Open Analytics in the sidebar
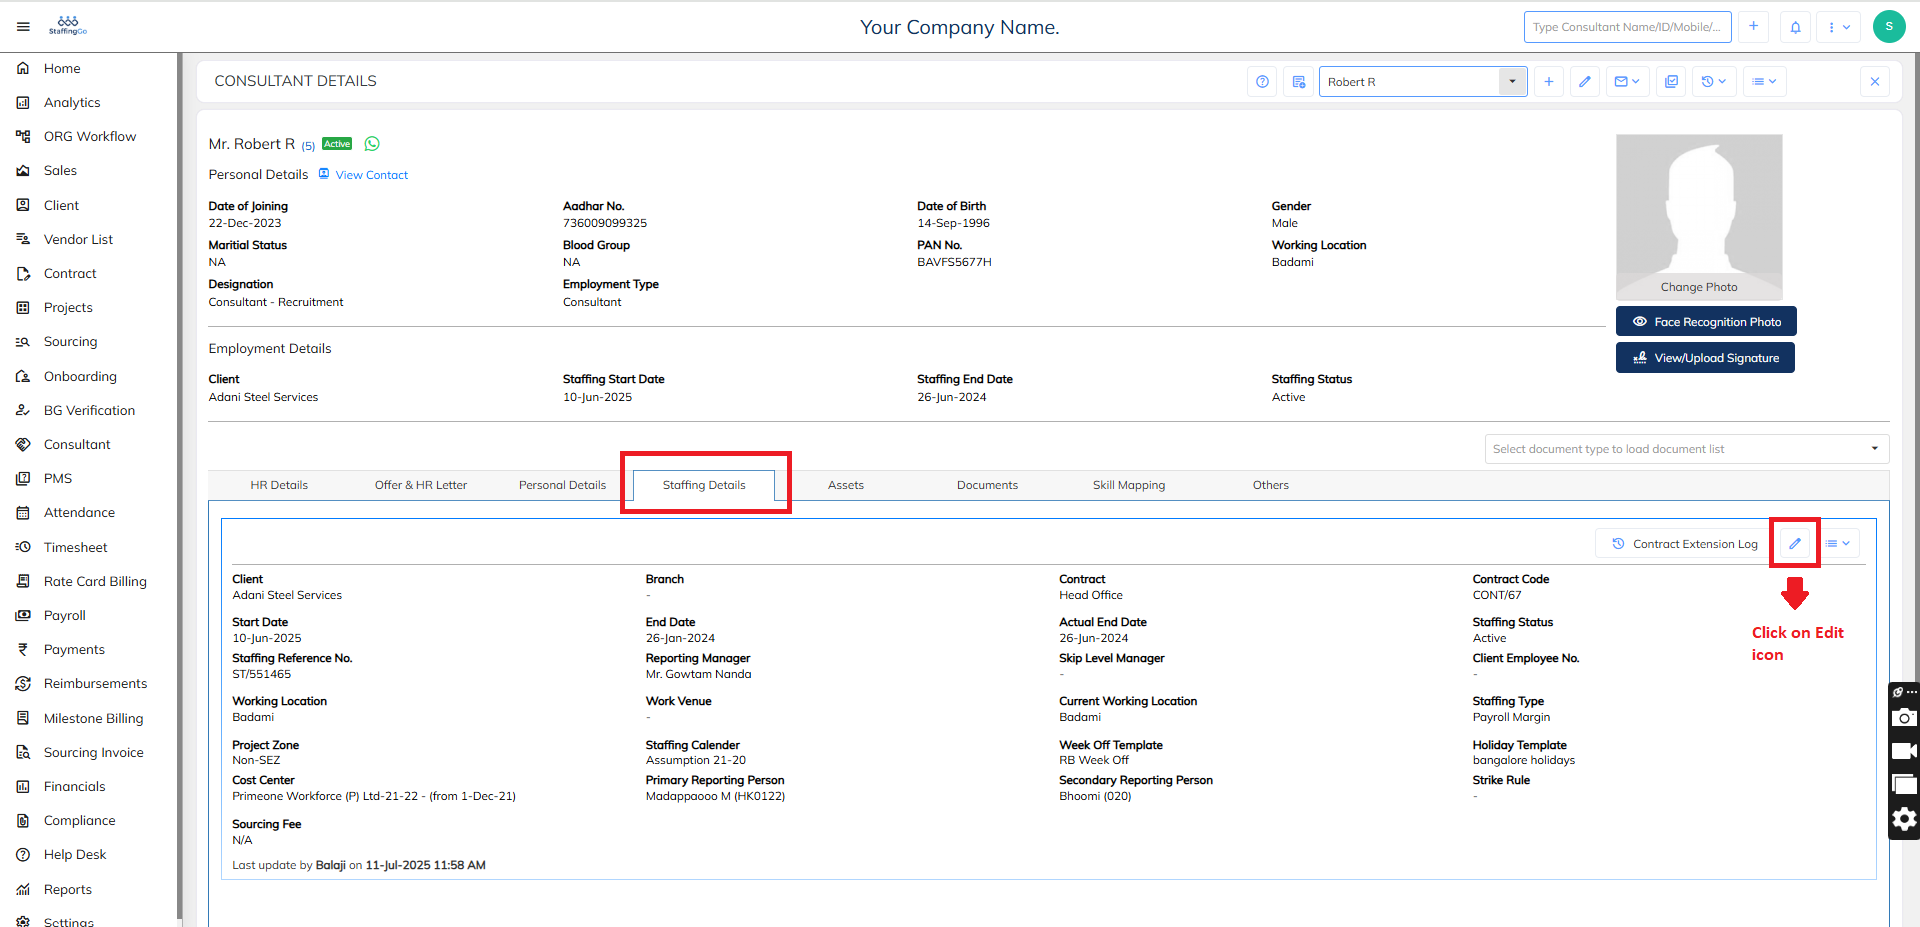The height and width of the screenshot is (927, 1920). coord(72,103)
